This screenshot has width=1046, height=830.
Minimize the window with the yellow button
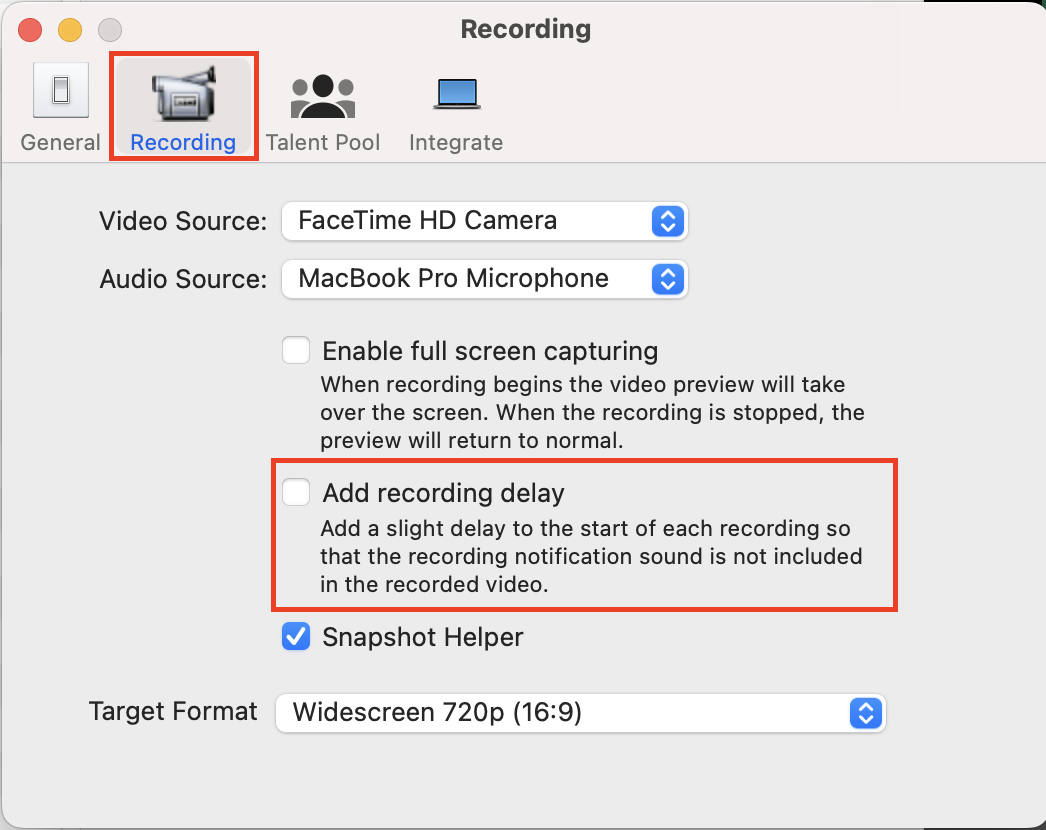click(x=70, y=30)
